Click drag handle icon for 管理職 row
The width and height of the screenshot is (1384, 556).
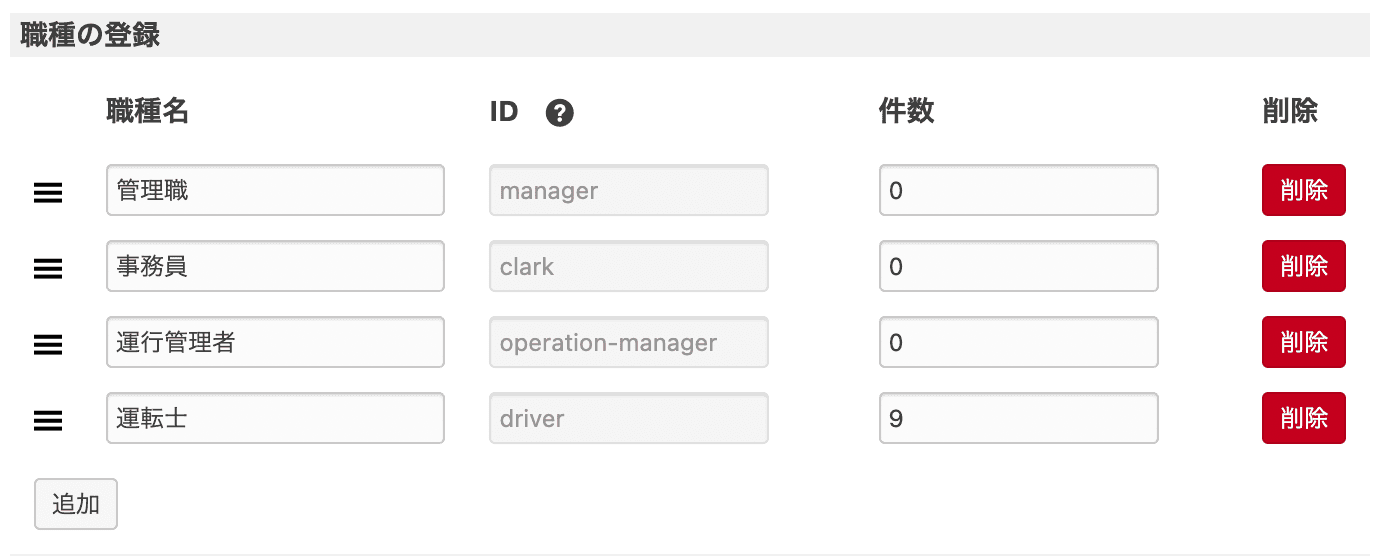[x=48, y=192]
